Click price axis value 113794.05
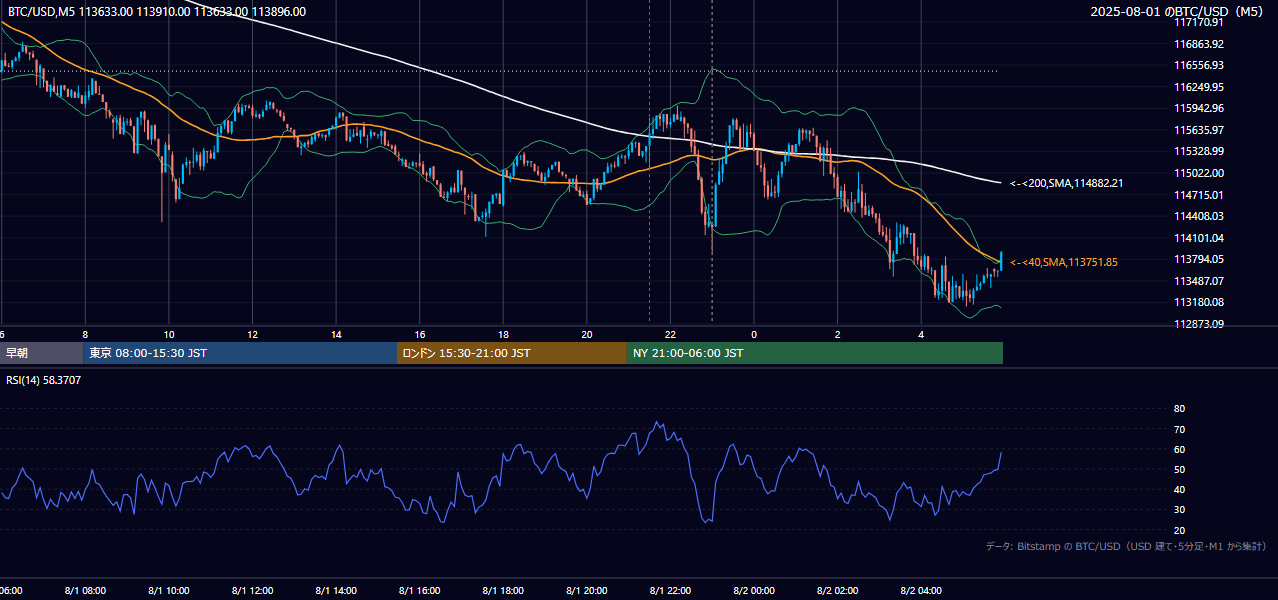Image resolution: width=1278 pixels, height=600 pixels. click(1199, 259)
